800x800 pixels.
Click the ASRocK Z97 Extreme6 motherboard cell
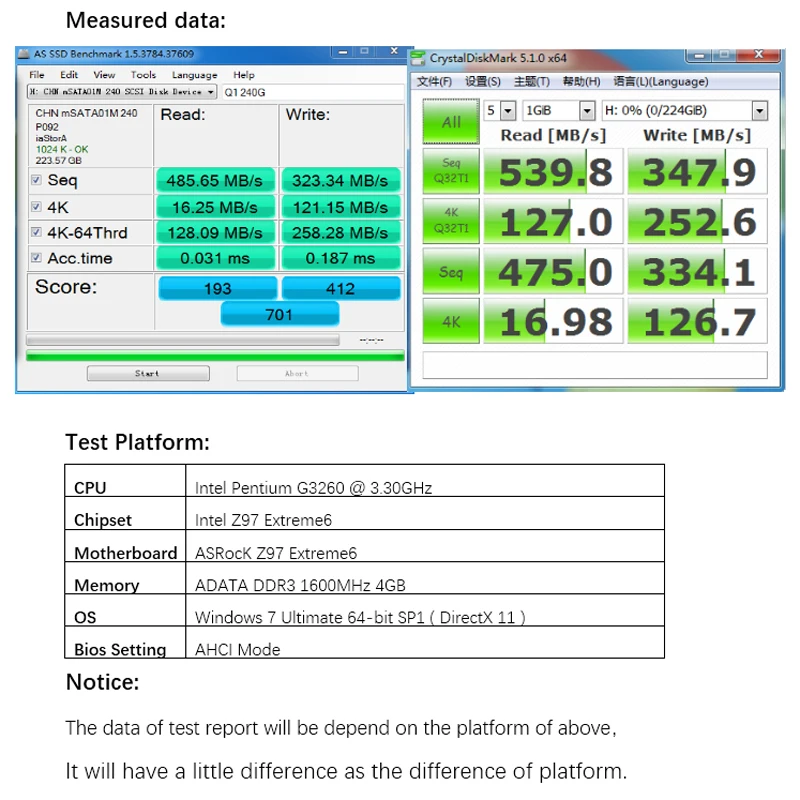(x=425, y=546)
